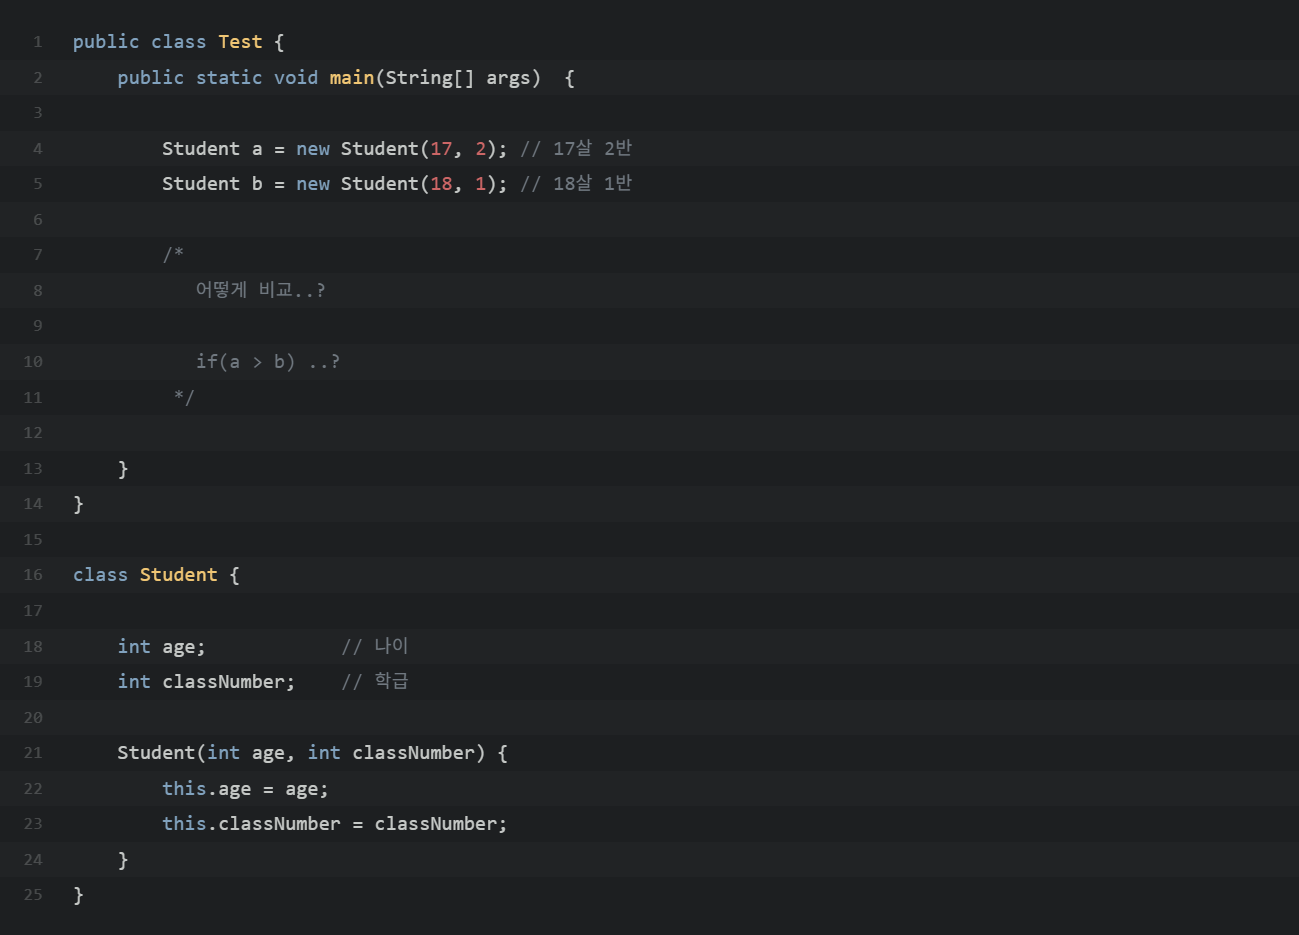1299x935 pixels.
Task: Click the class name Test
Action: [240, 42]
